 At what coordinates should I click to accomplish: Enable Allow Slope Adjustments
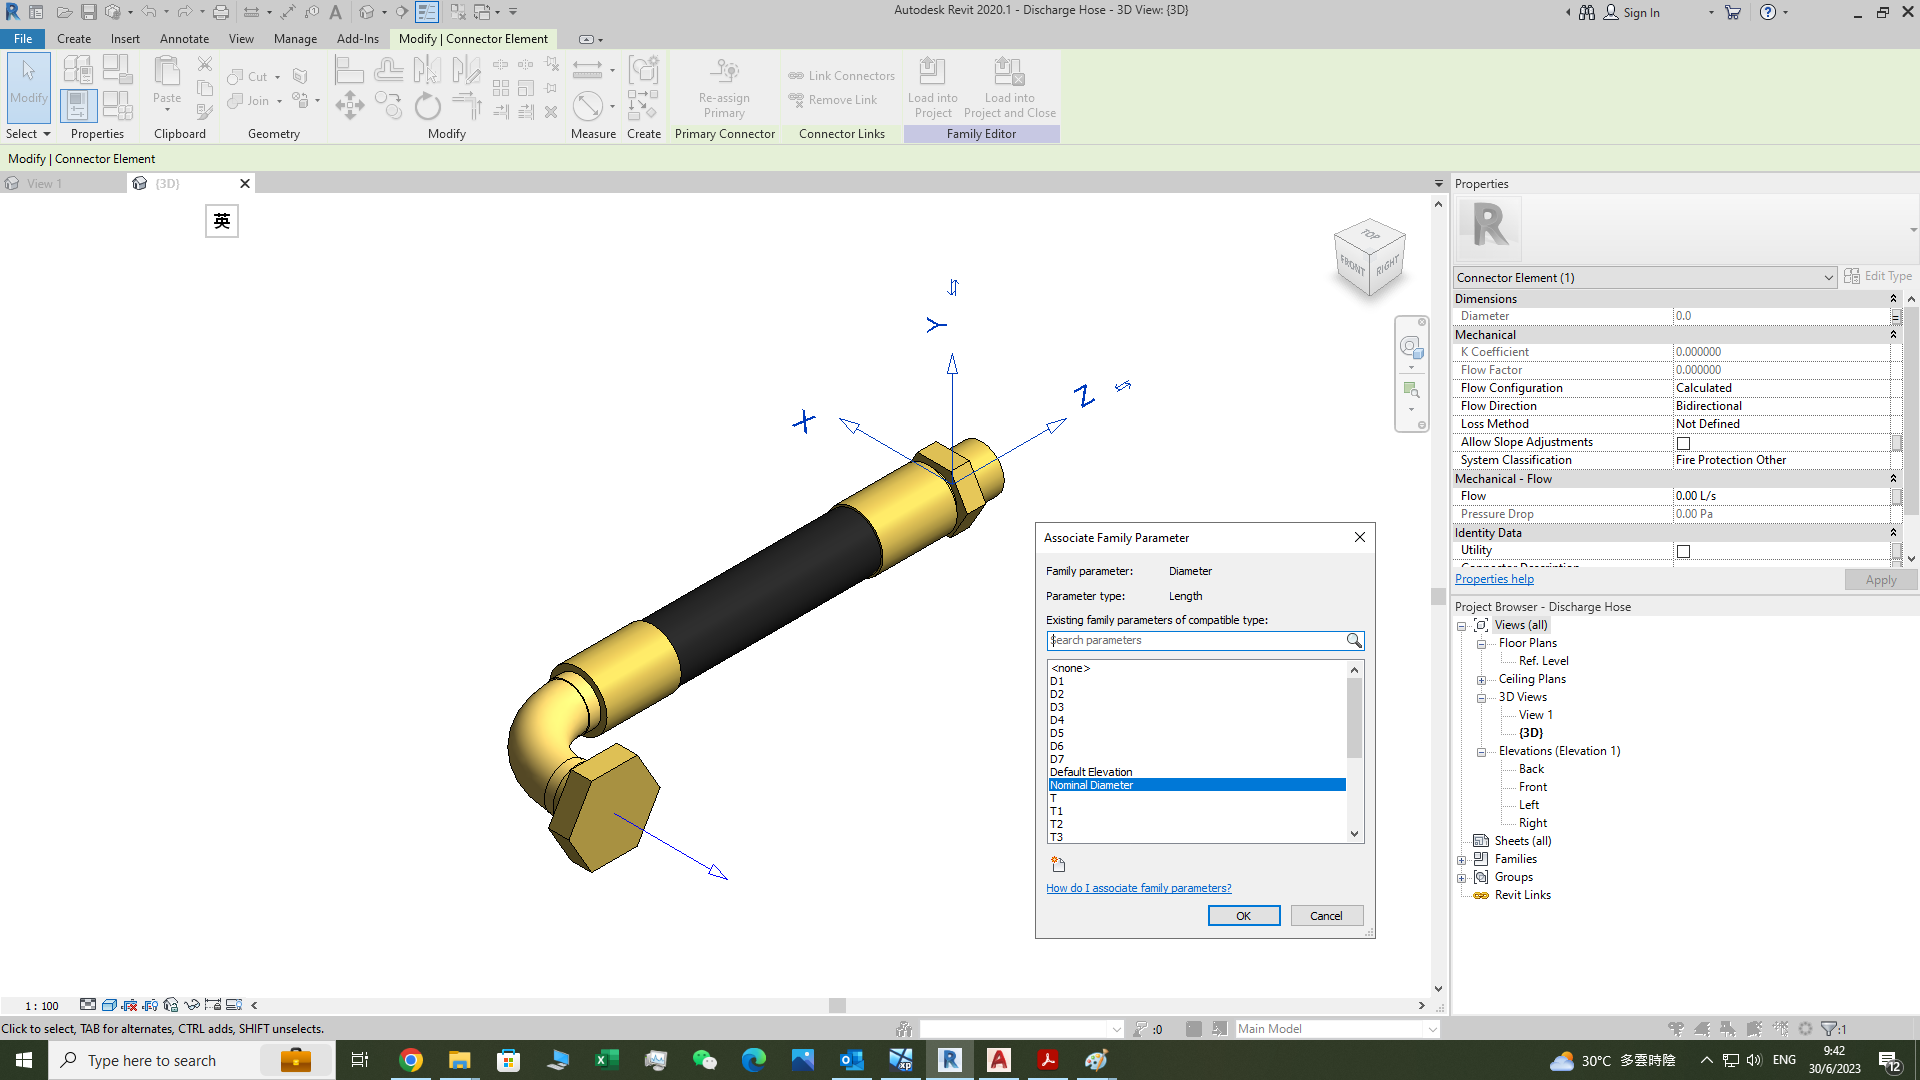[1683, 442]
